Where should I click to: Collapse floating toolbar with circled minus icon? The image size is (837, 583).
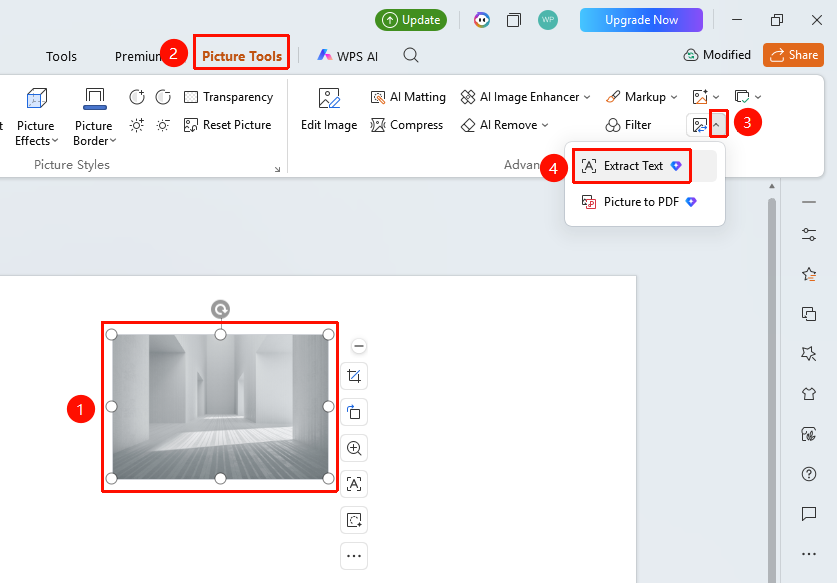pyautogui.click(x=359, y=346)
